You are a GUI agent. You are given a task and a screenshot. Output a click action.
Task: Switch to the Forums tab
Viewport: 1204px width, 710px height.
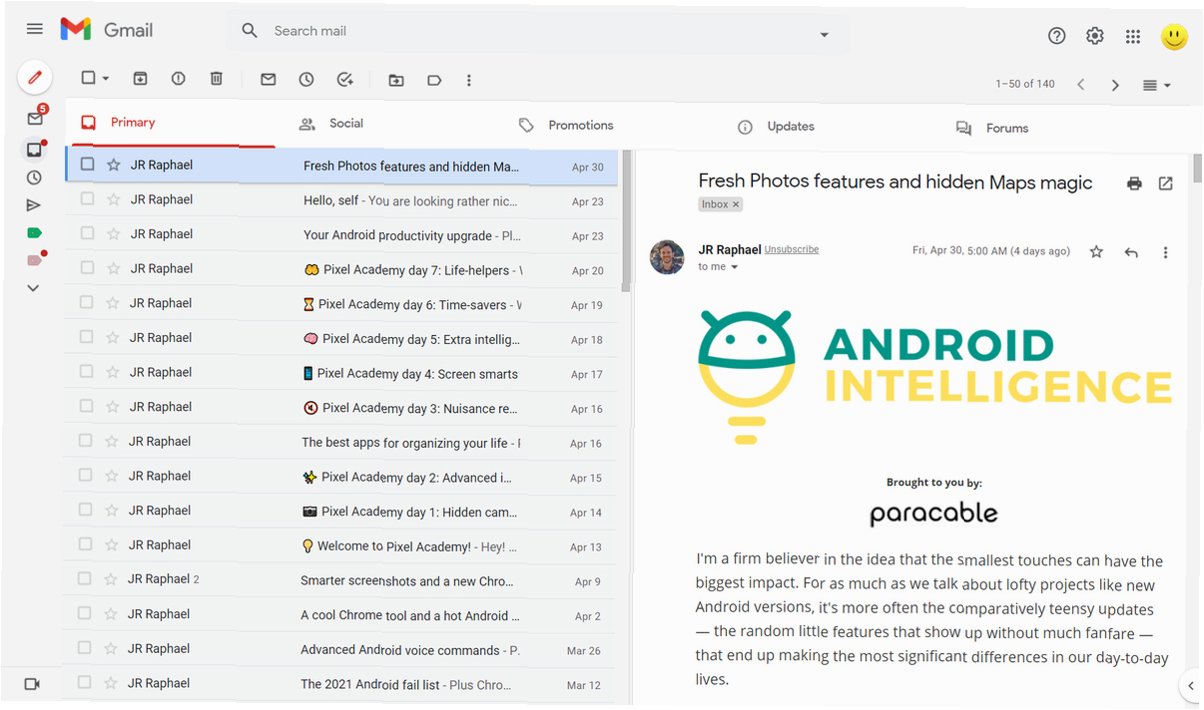click(x=993, y=128)
